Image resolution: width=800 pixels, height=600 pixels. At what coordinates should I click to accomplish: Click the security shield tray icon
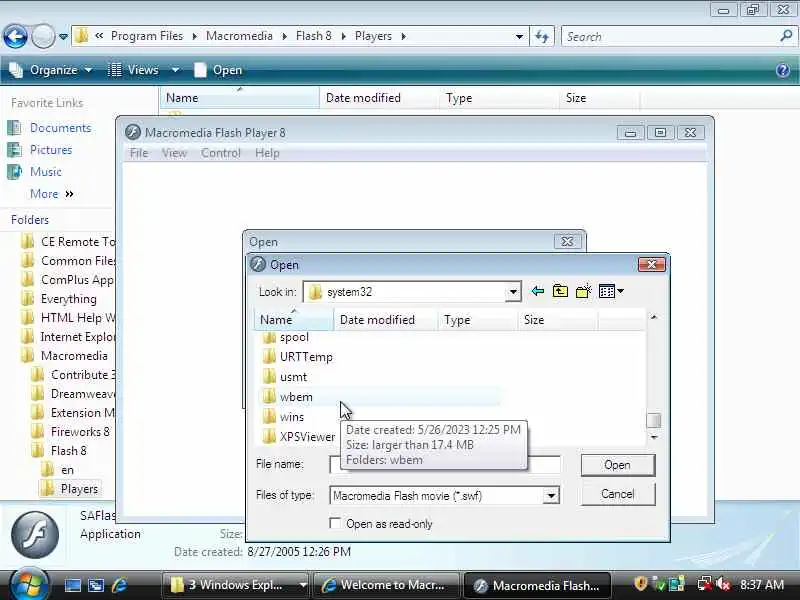(x=640, y=584)
